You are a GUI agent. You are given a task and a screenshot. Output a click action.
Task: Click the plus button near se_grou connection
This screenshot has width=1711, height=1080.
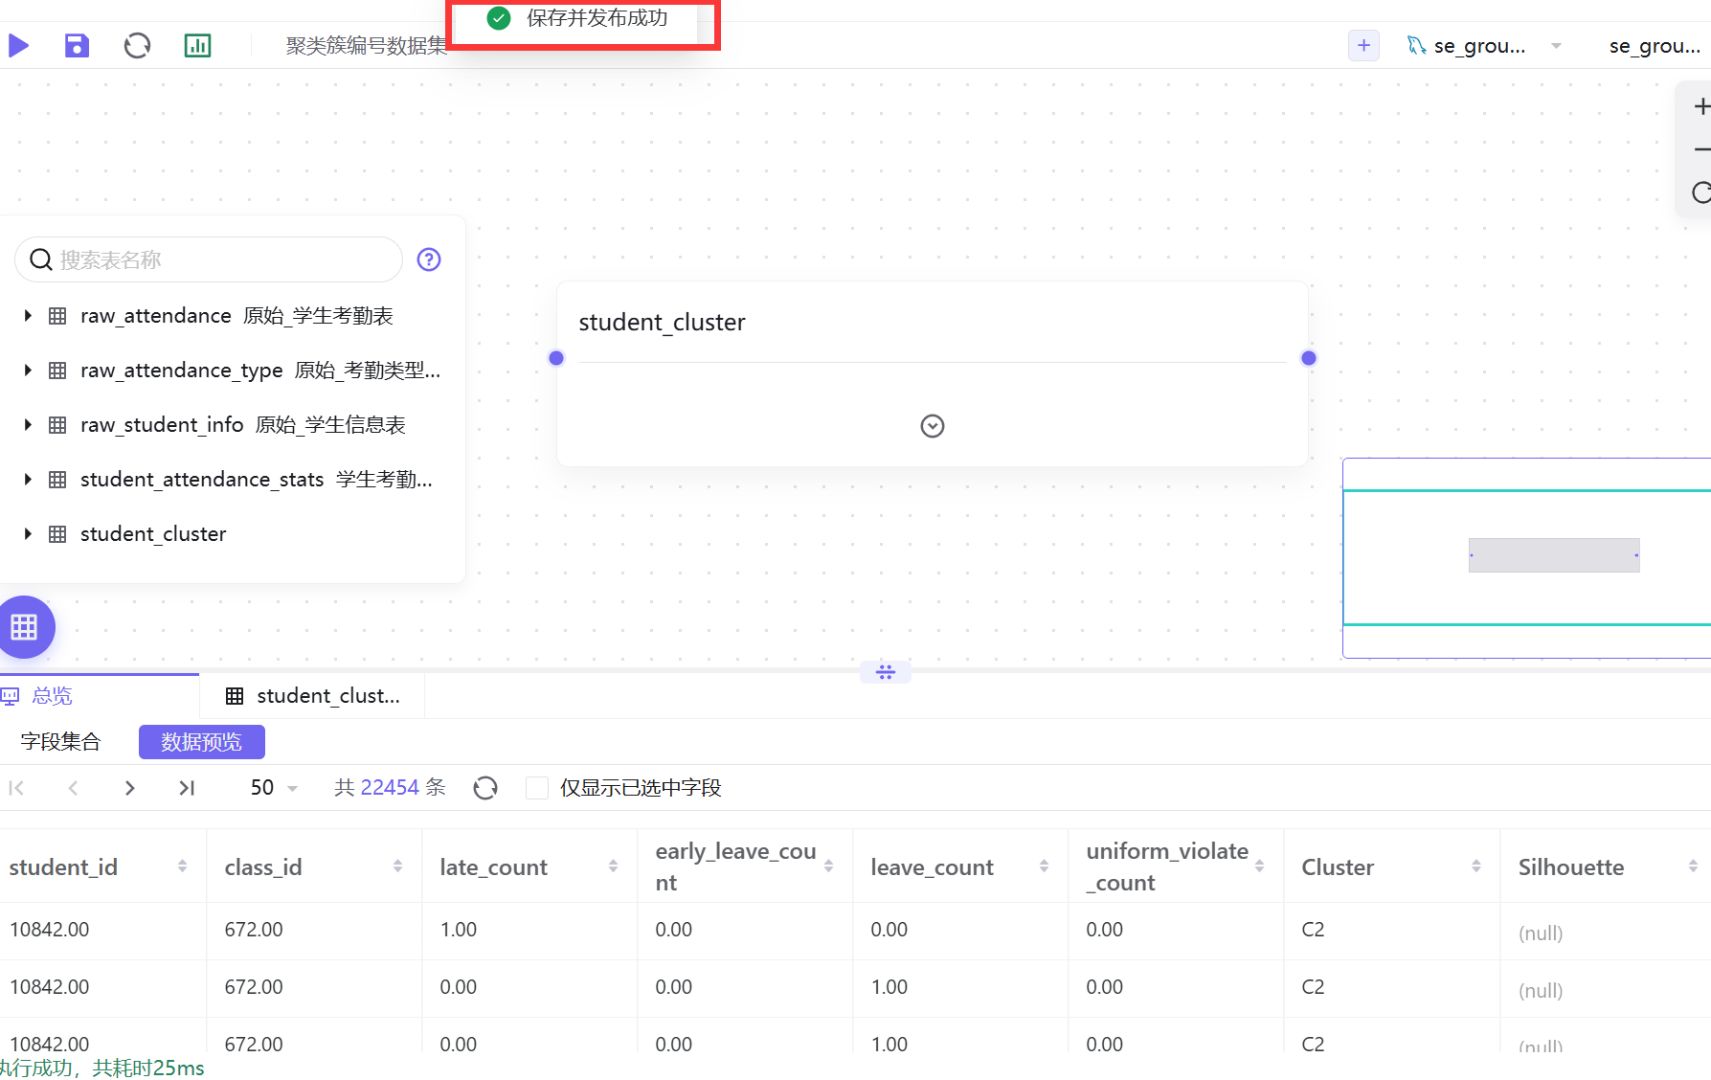pos(1363,45)
